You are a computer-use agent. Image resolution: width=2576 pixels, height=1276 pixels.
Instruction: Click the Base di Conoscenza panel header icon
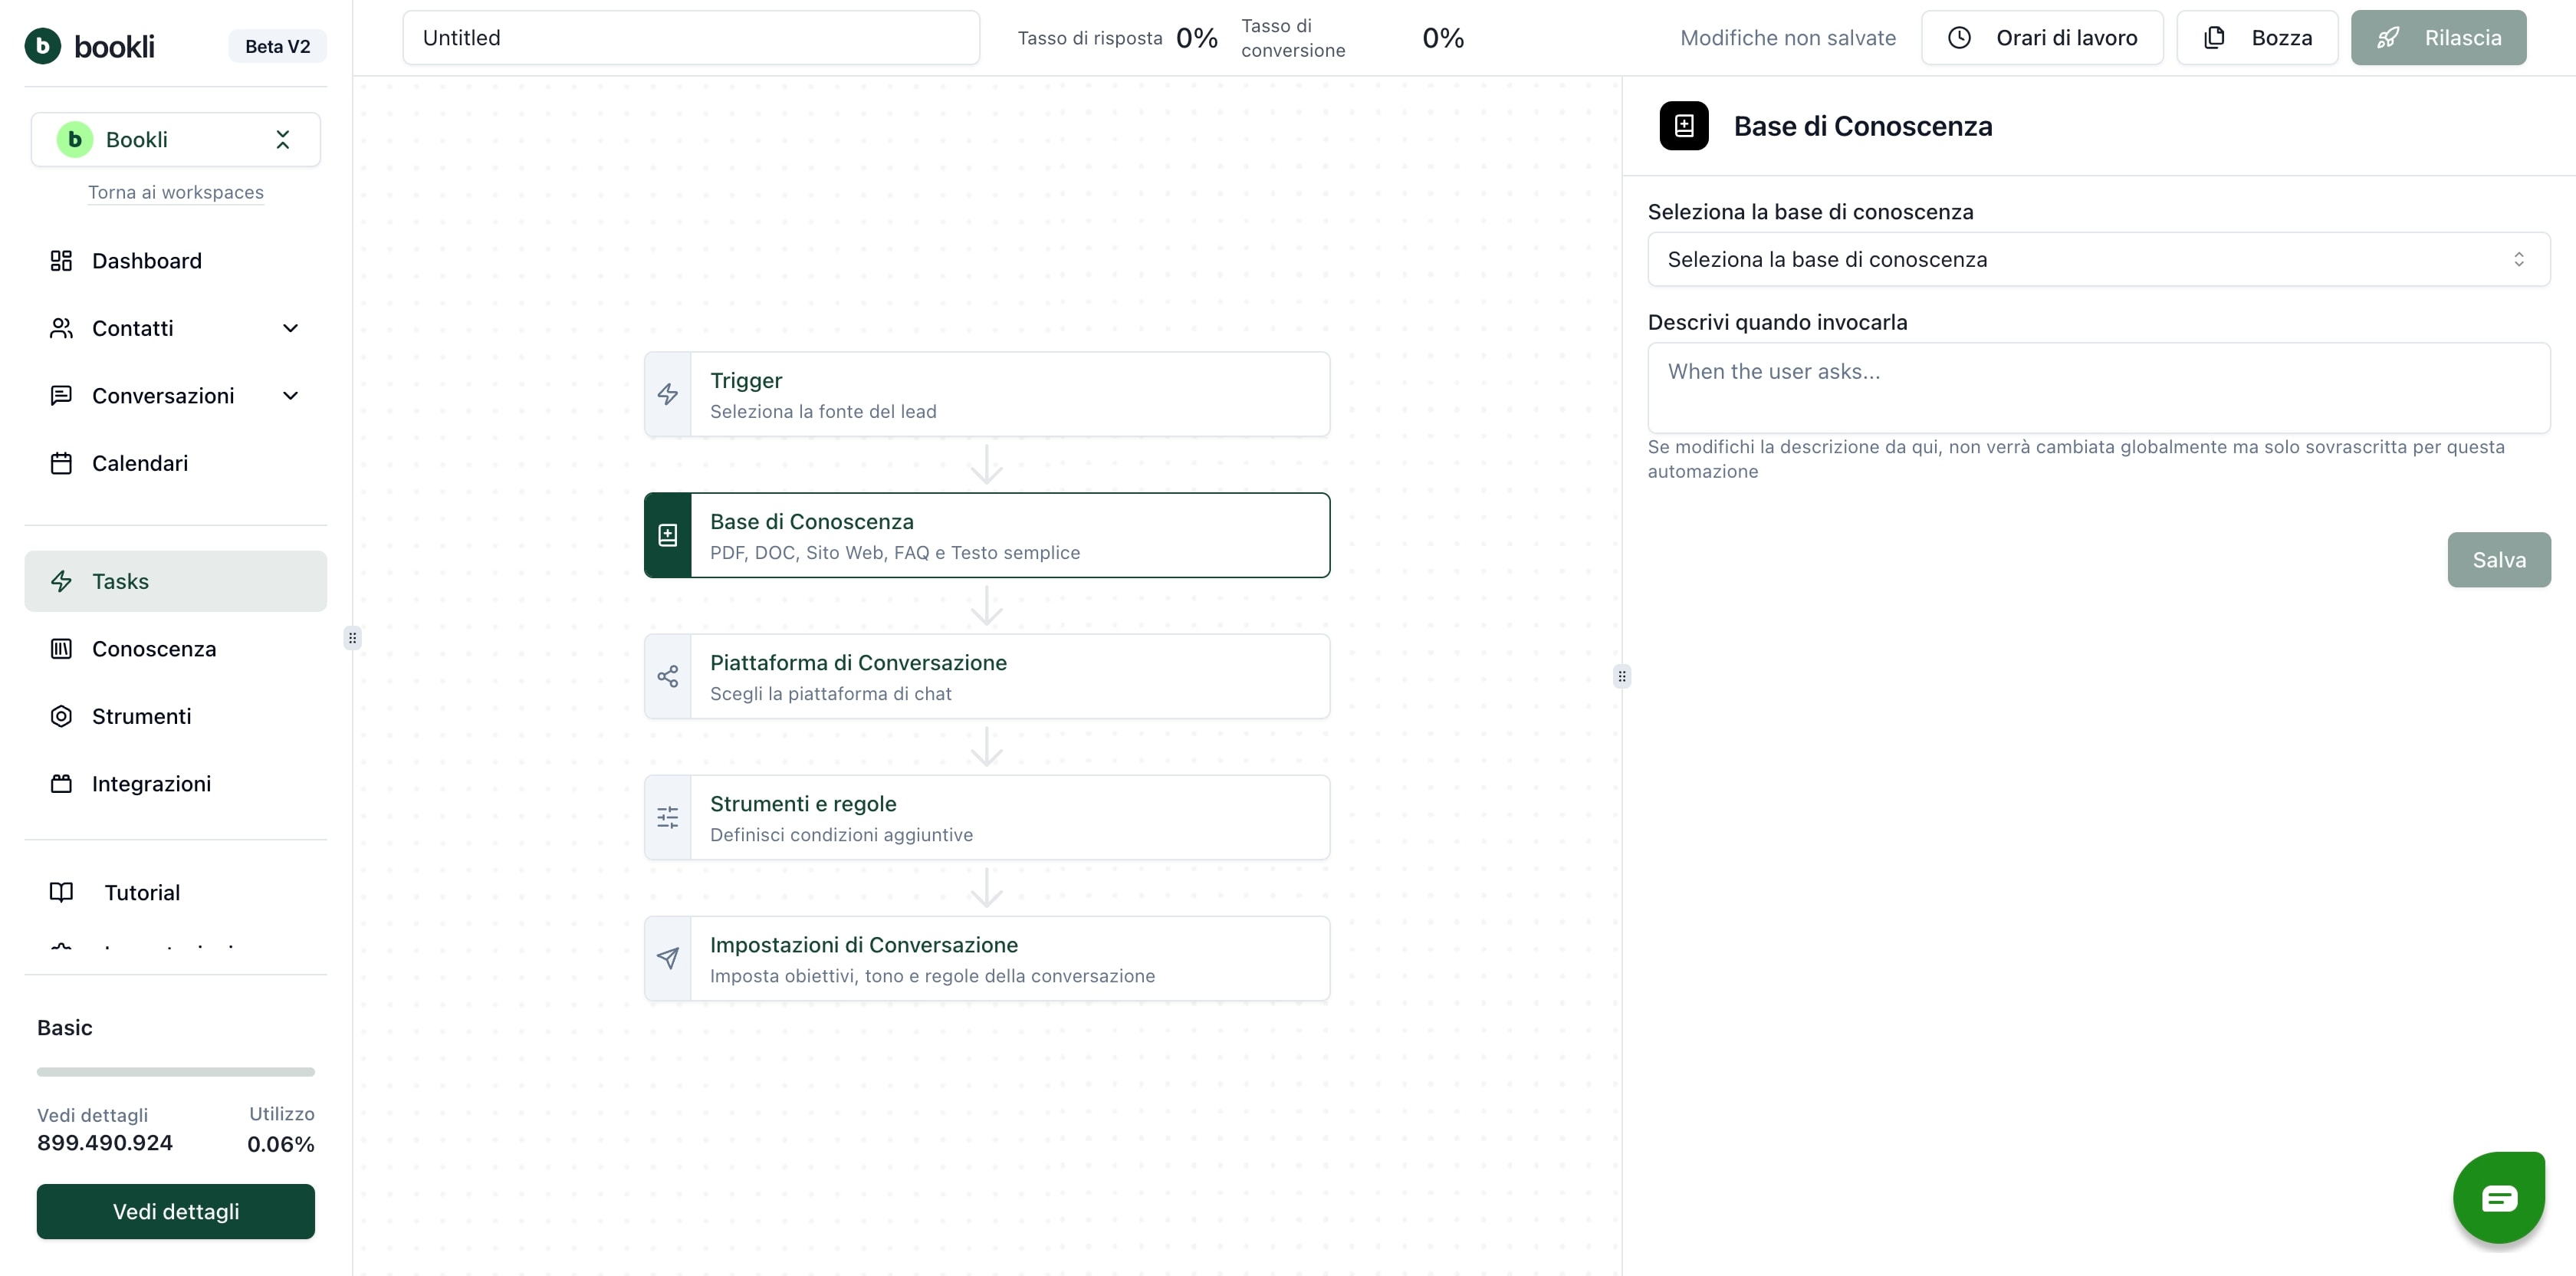tap(1684, 126)
